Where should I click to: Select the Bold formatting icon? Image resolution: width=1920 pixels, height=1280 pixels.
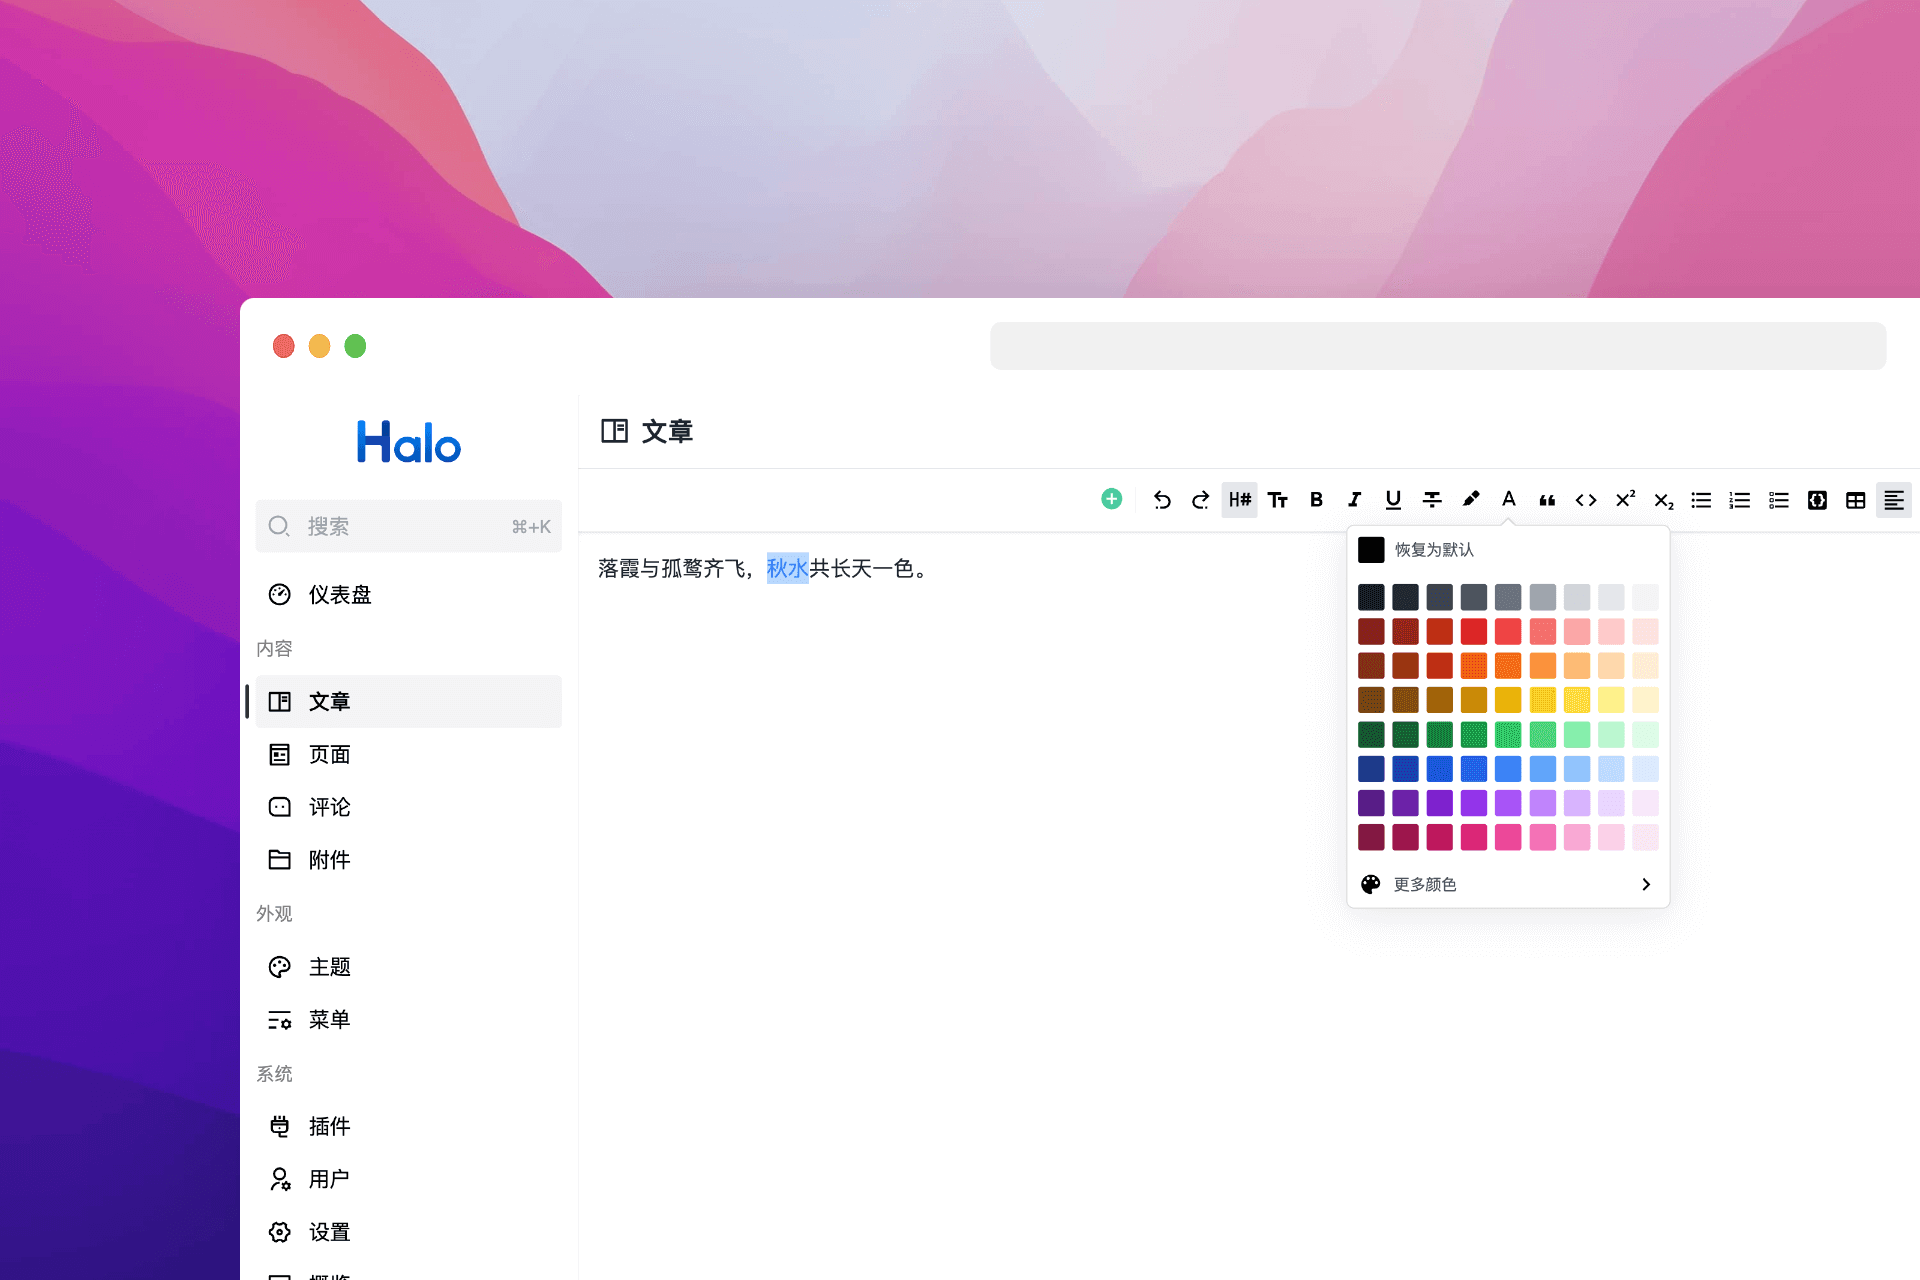(x=1316, y=500)
